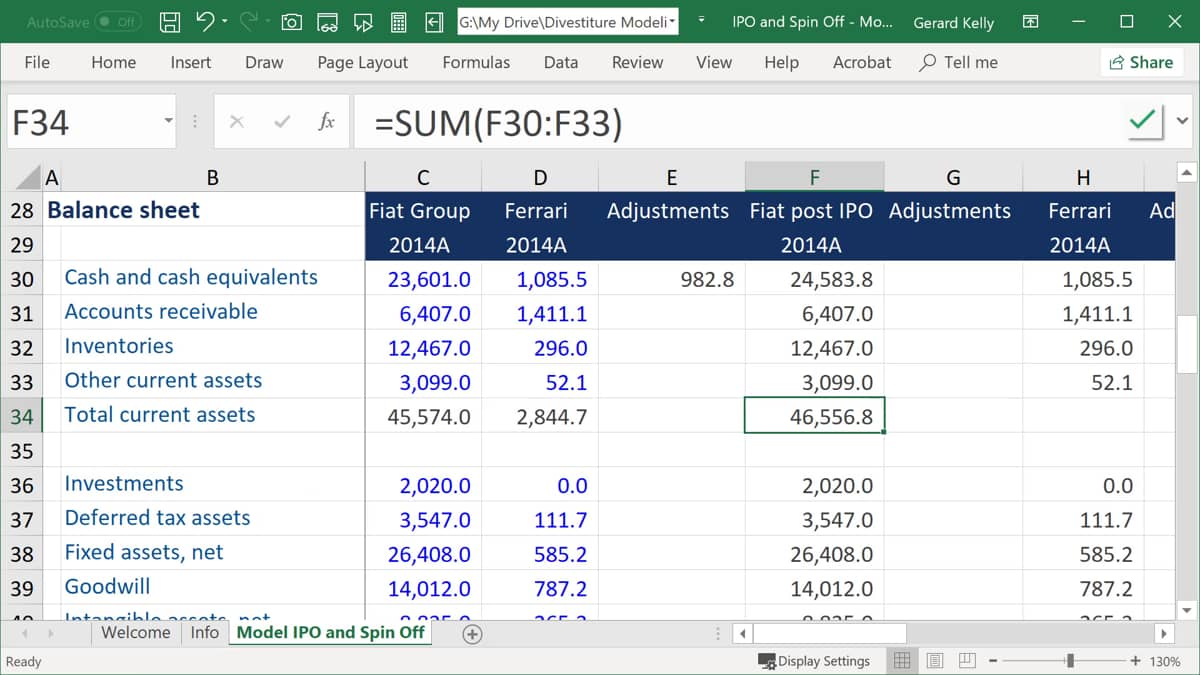Open the Insert ribbon tab
The width and height of the screenshot is (1200, 675).
coord(190,62)
